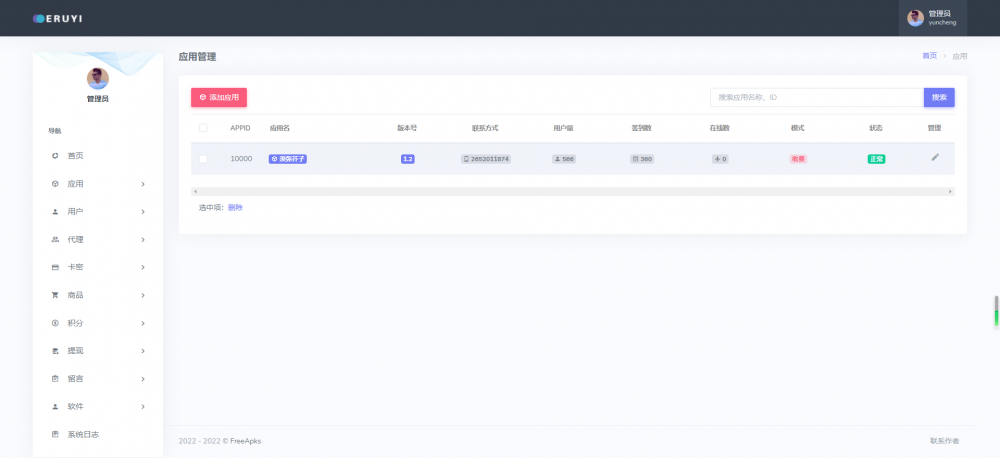Image resolution: width=1000 pixels, height=458 pixels.
Task: Click the red 添加应用 button
Action: click(219, 98)
